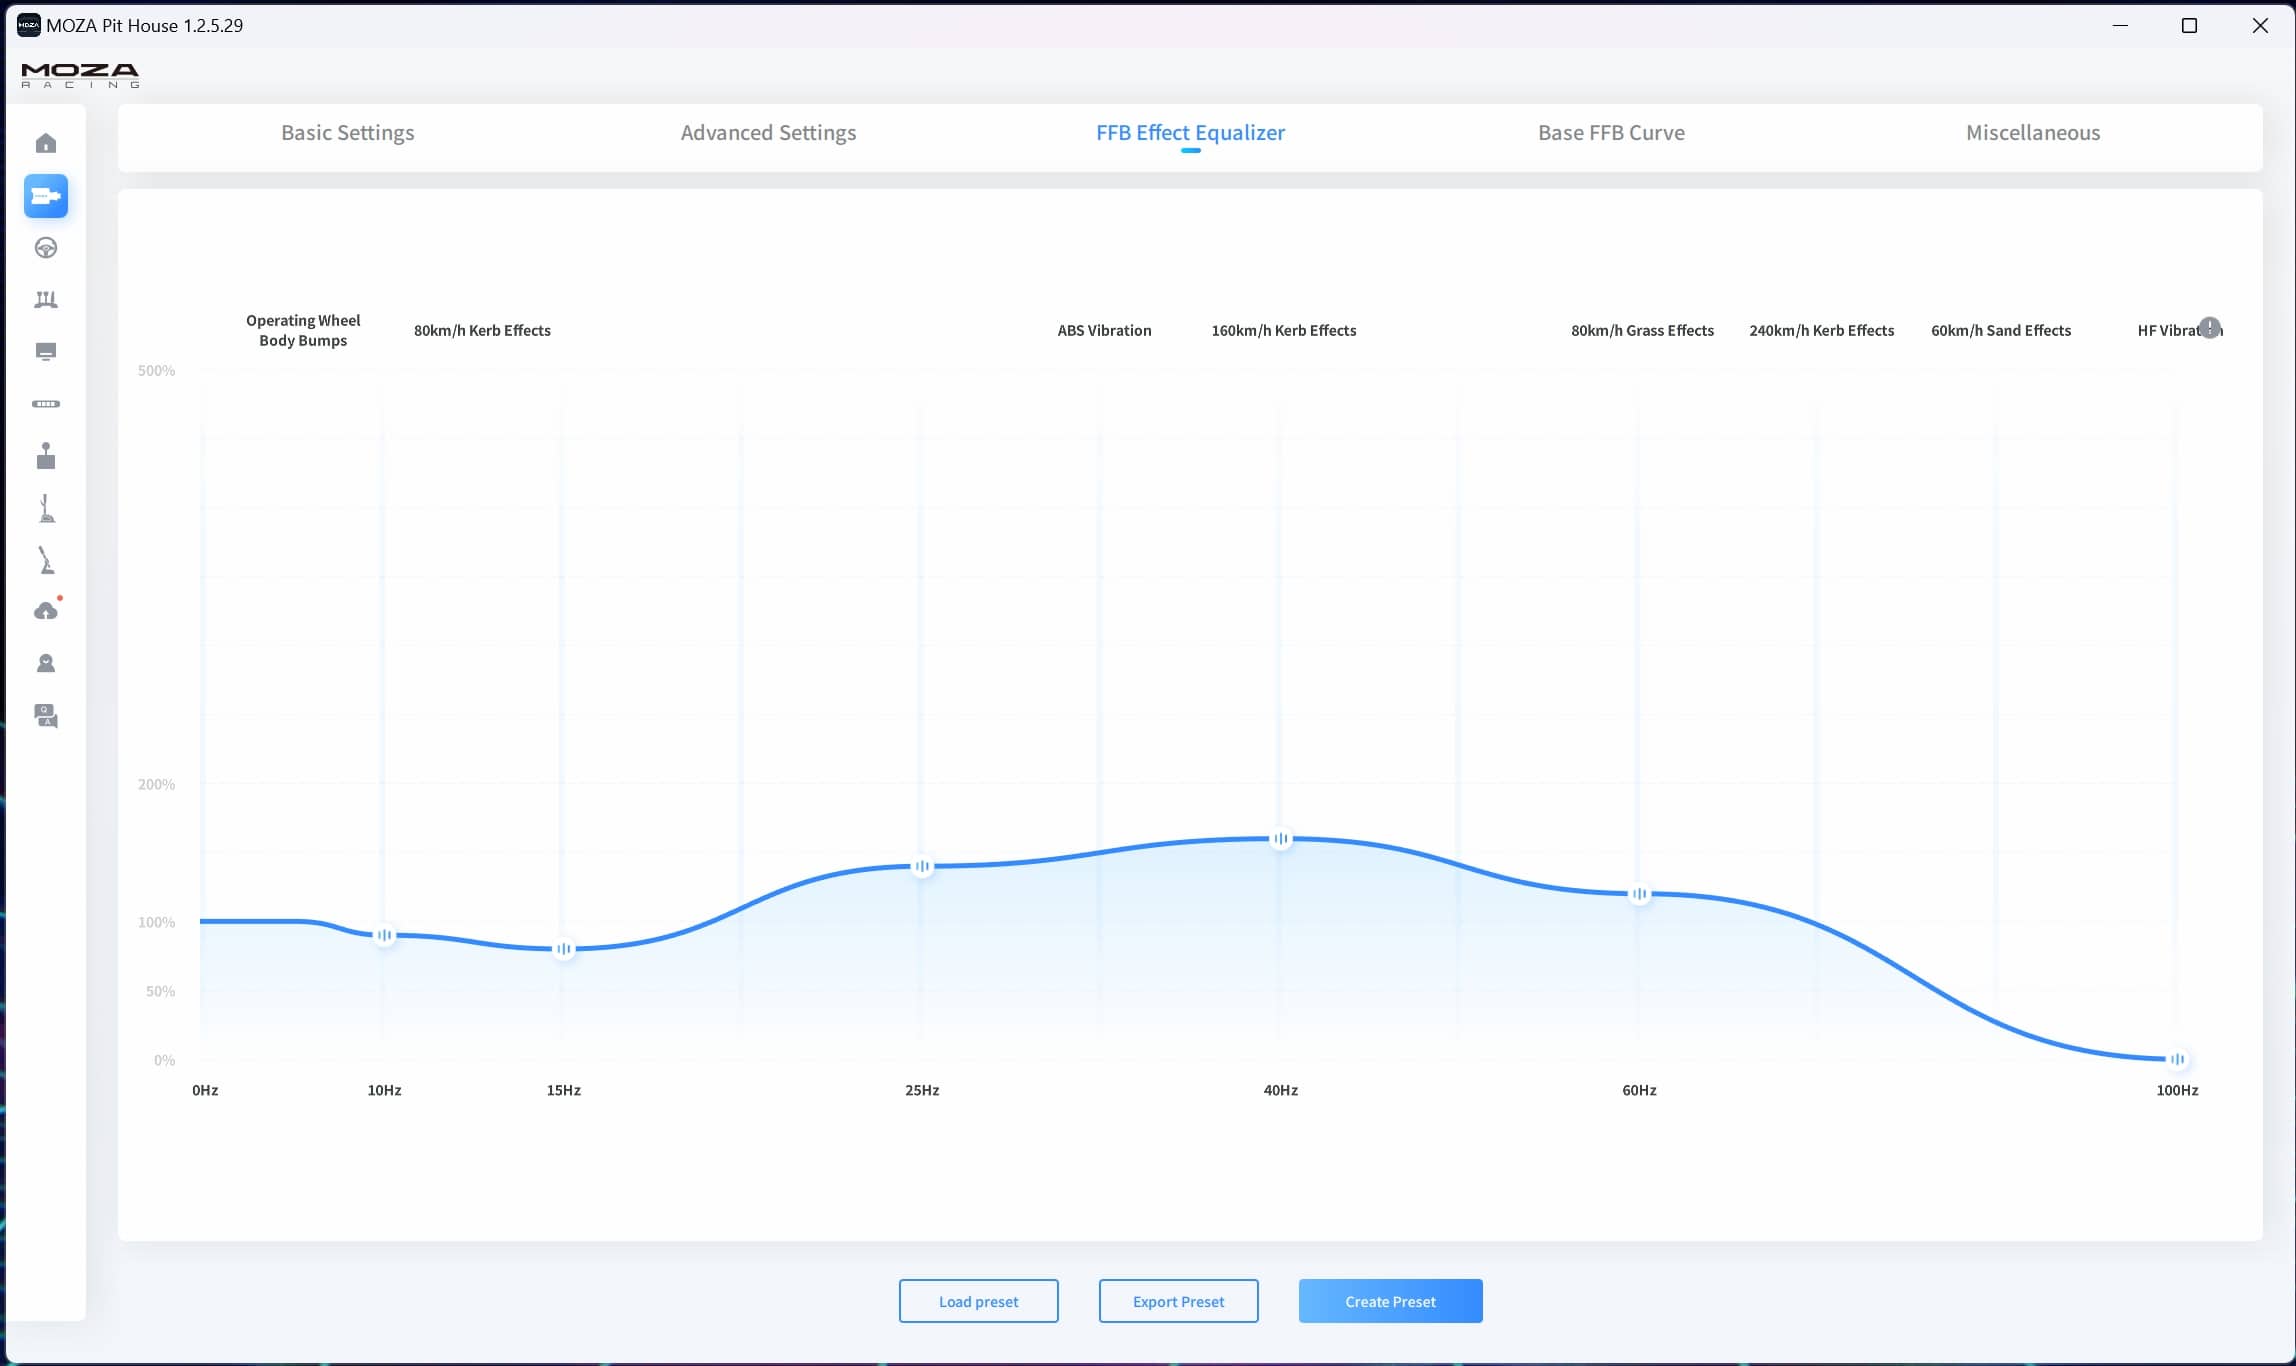2296x1366 pixels.
Task: Open the Q&A feedback icon
Action: click(46, 716)
